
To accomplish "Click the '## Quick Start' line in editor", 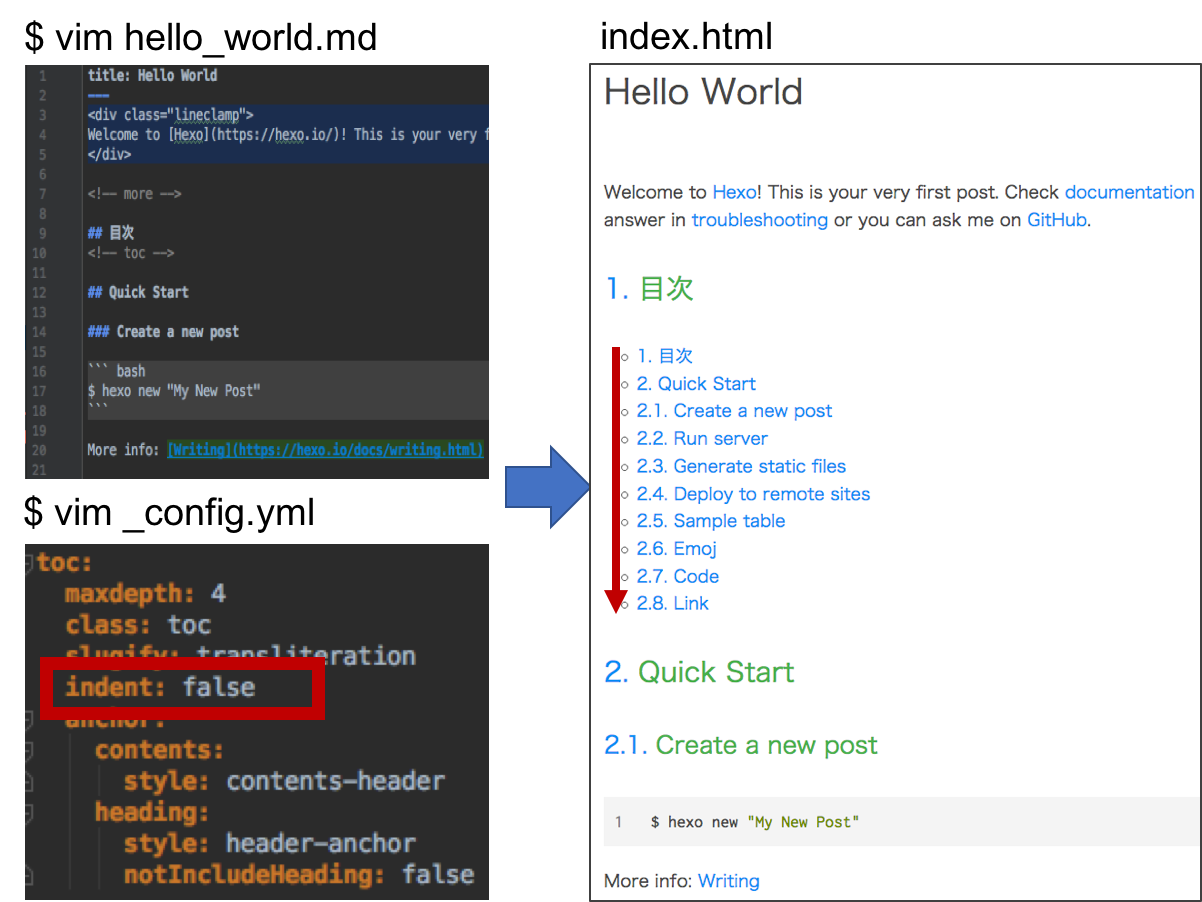I will pyautogui.click(x=138, y=292).
